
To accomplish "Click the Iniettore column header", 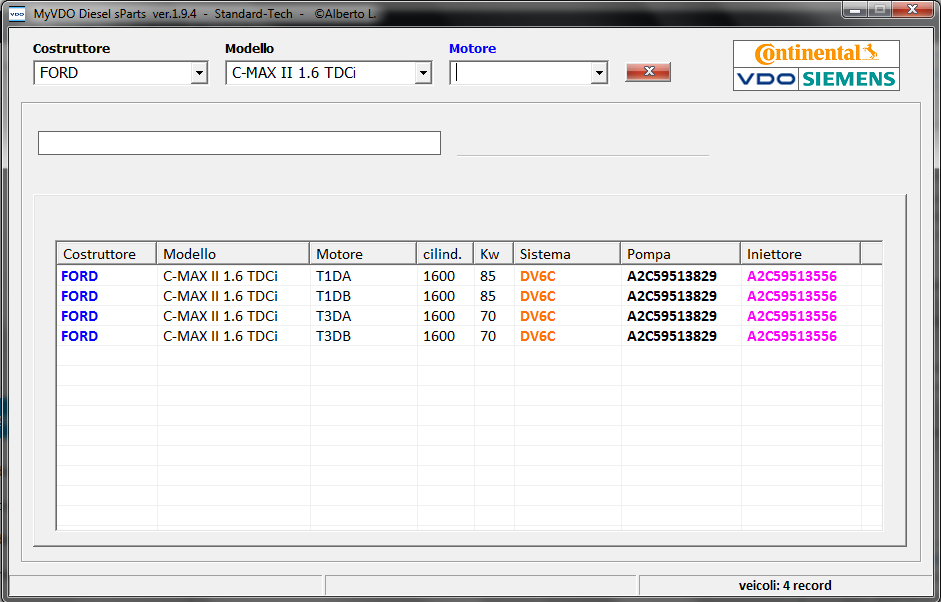I will pos(800,254).
